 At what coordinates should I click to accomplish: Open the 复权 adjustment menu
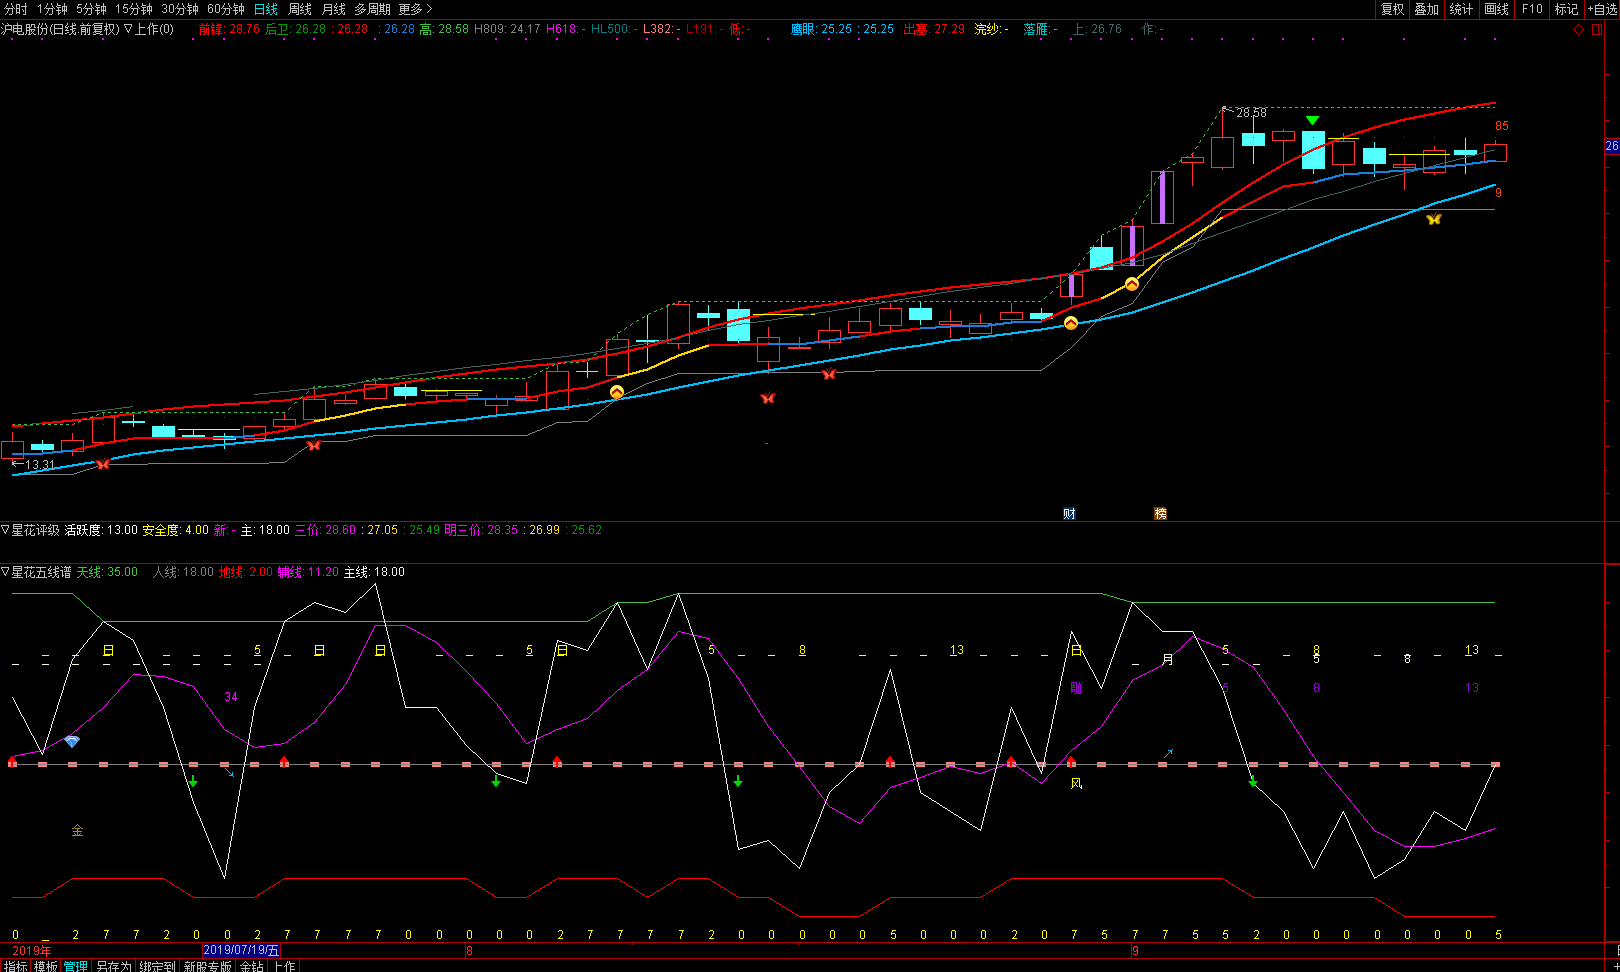tap(1393, 9)
